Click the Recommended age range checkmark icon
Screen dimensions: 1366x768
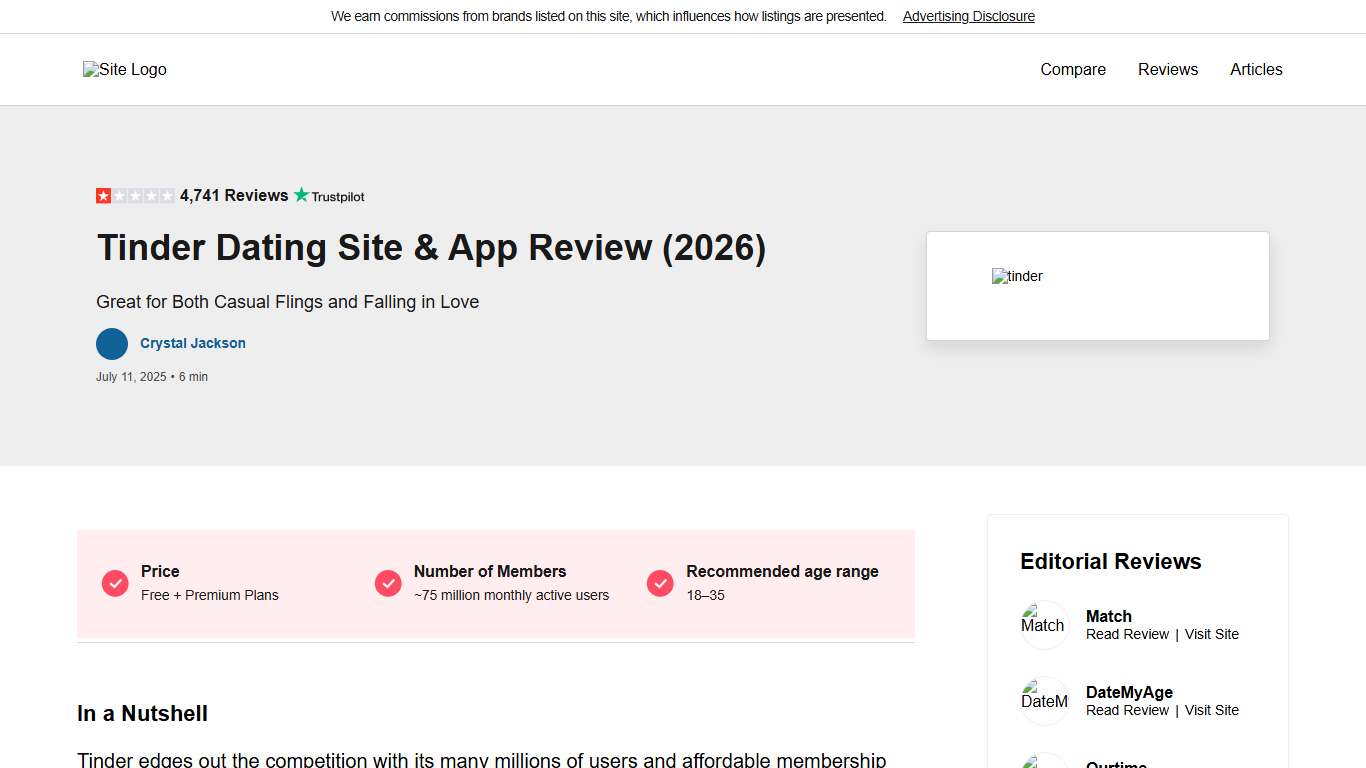pos(660,583)
